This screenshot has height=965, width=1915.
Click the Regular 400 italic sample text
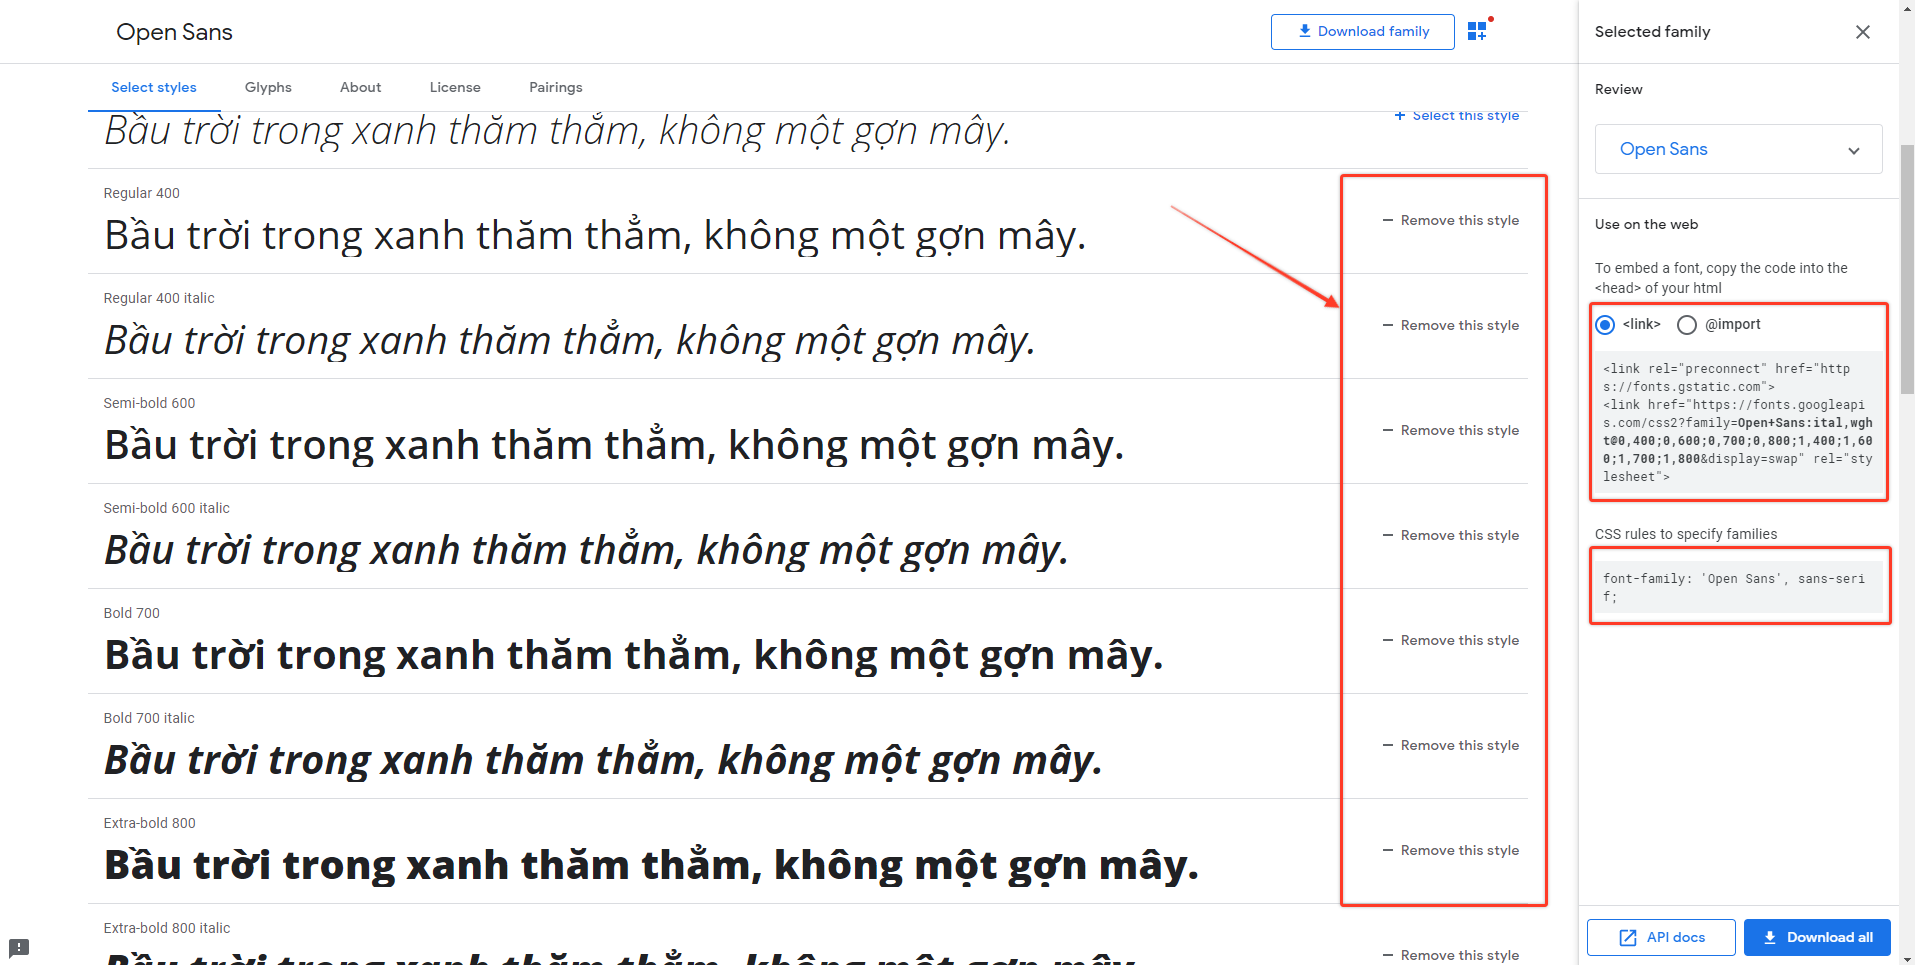click(570, 341)
